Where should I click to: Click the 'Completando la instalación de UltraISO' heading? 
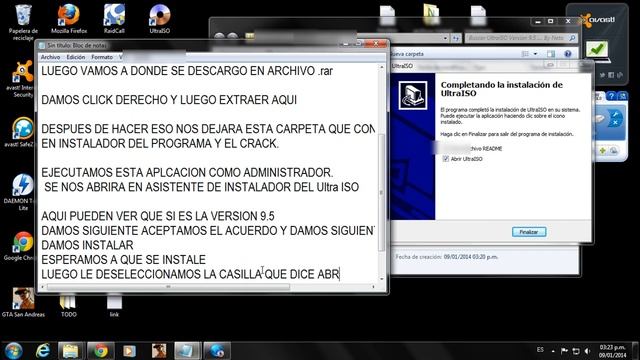pos(502,89)
